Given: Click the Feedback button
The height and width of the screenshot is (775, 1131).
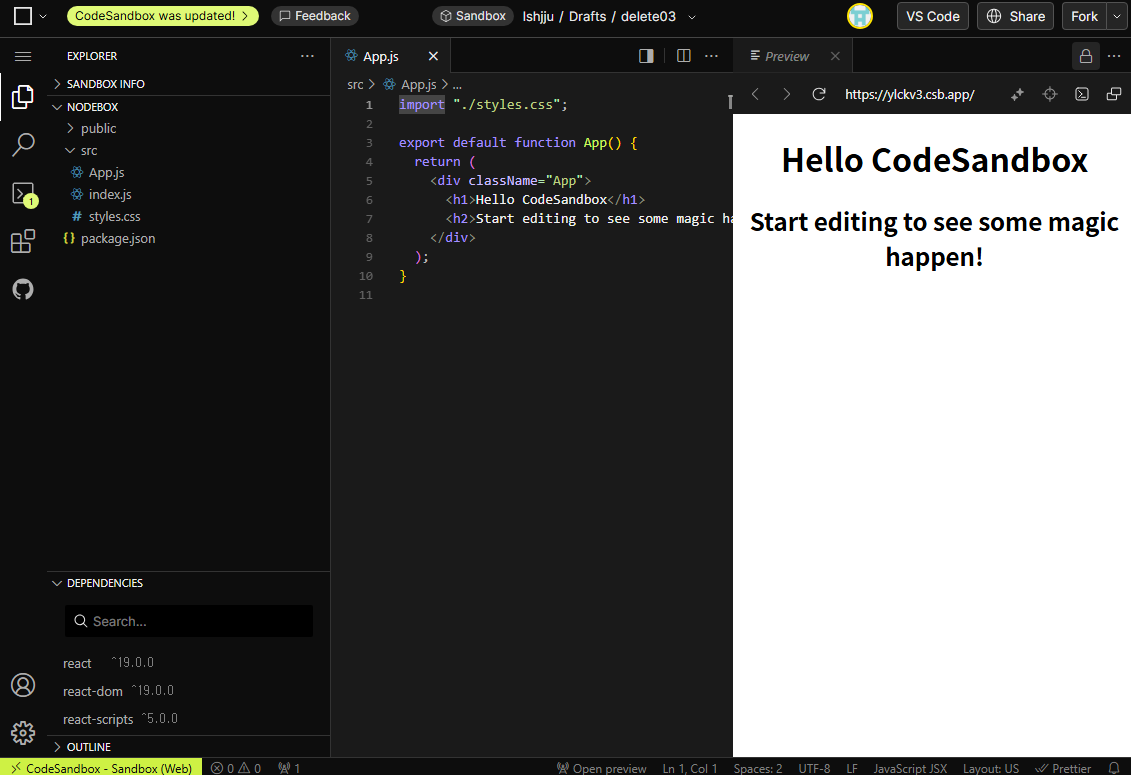Looking at the screenshot, I should click(314, 16).
